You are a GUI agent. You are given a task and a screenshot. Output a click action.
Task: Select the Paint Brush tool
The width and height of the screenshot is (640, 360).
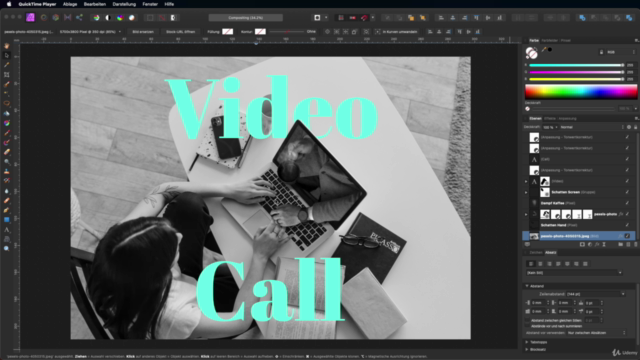pyautogui.click(x=7, y=133)
